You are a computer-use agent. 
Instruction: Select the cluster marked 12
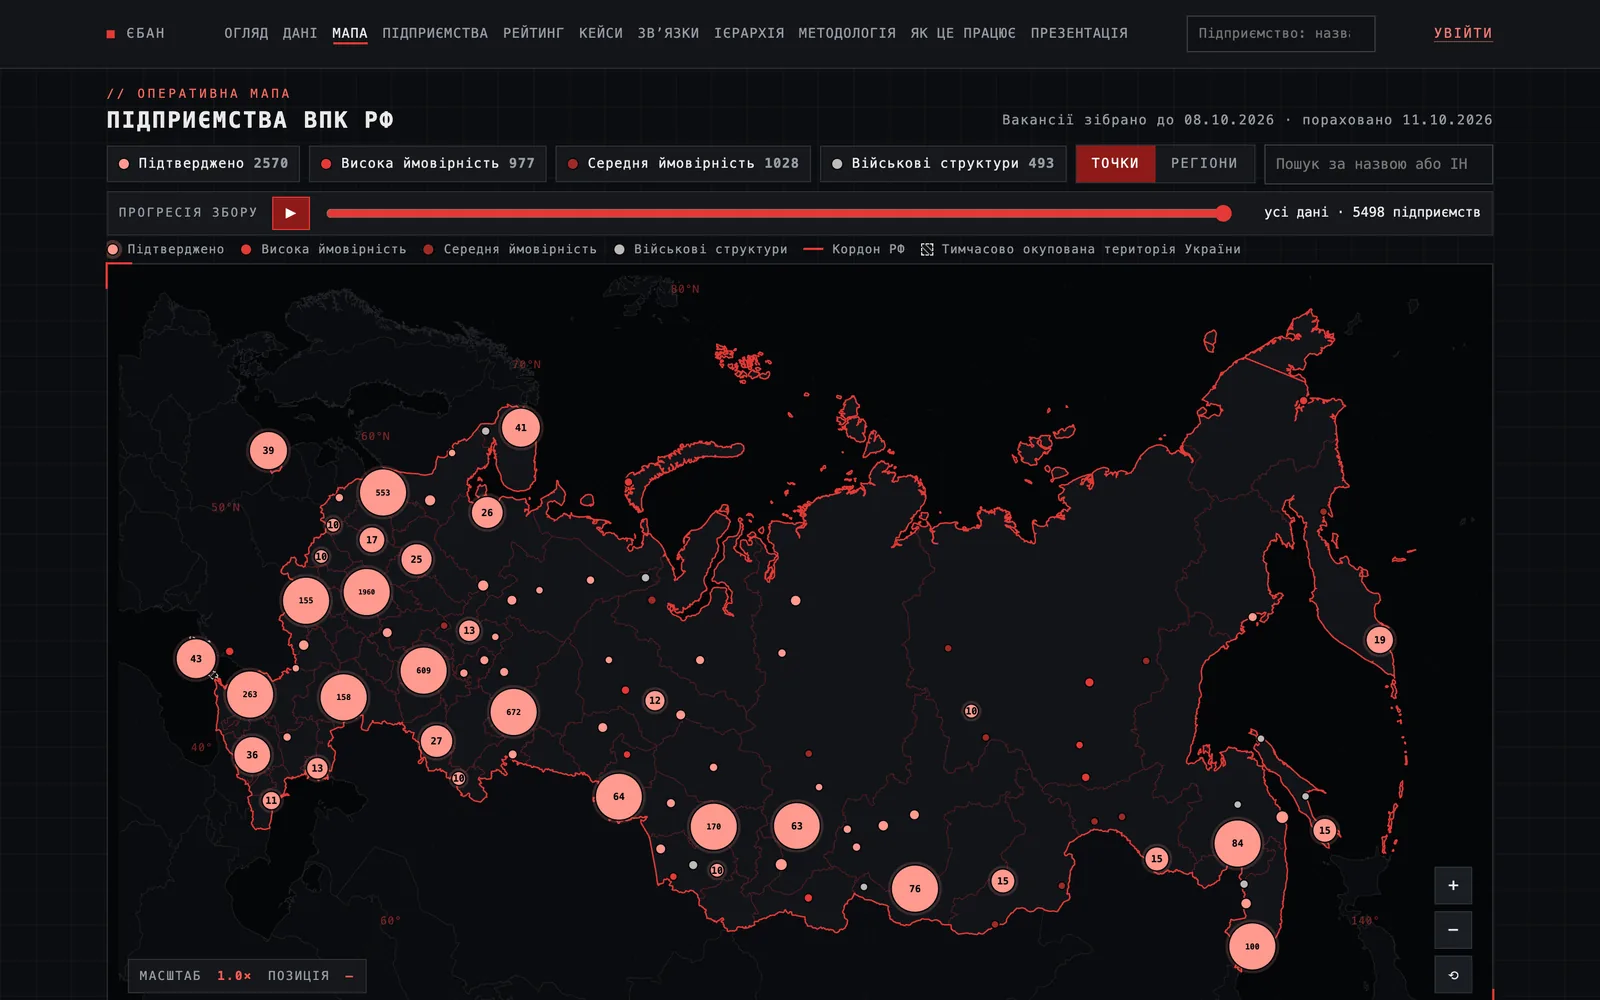[655, 700]
